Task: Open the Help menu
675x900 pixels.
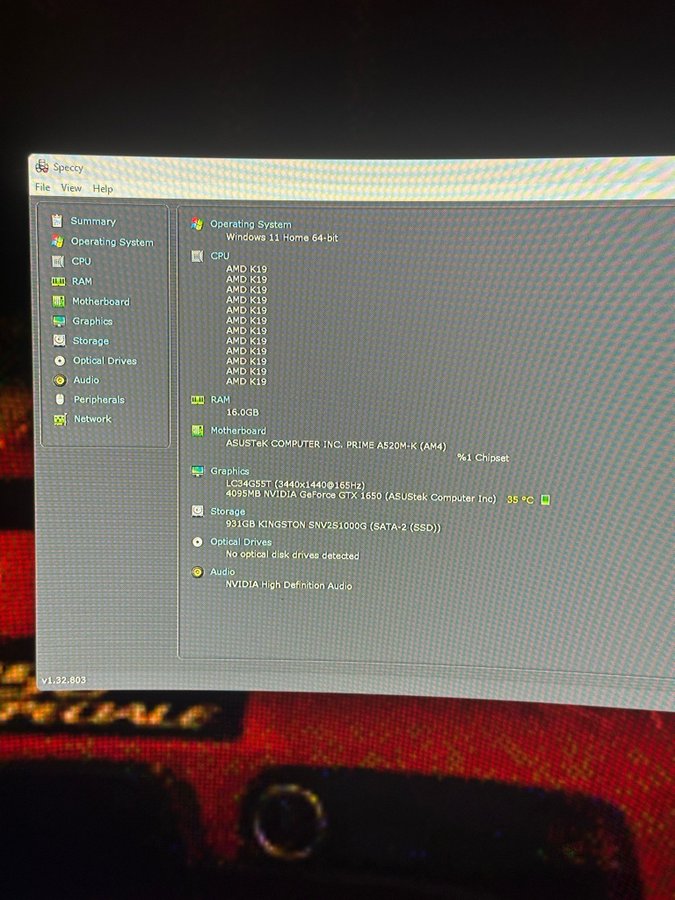Action: coord(103,189)
